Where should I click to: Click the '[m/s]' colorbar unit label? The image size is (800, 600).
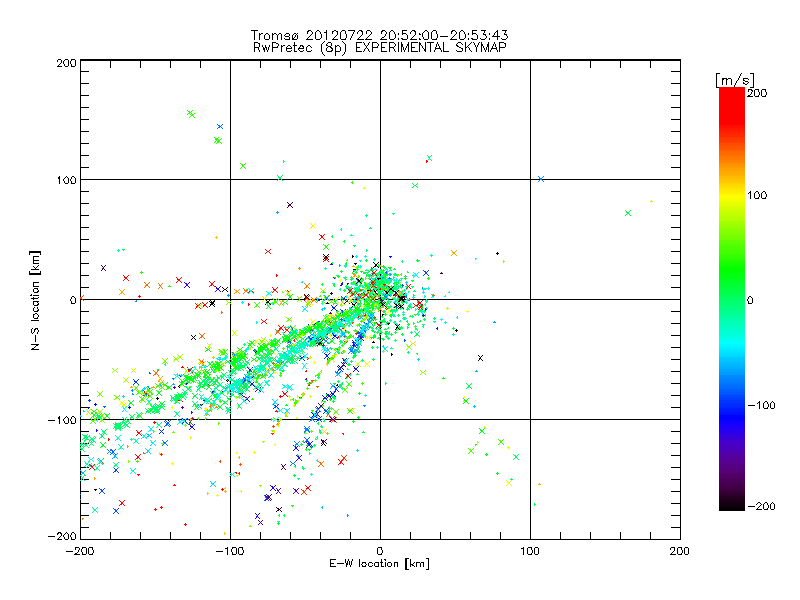735,81
